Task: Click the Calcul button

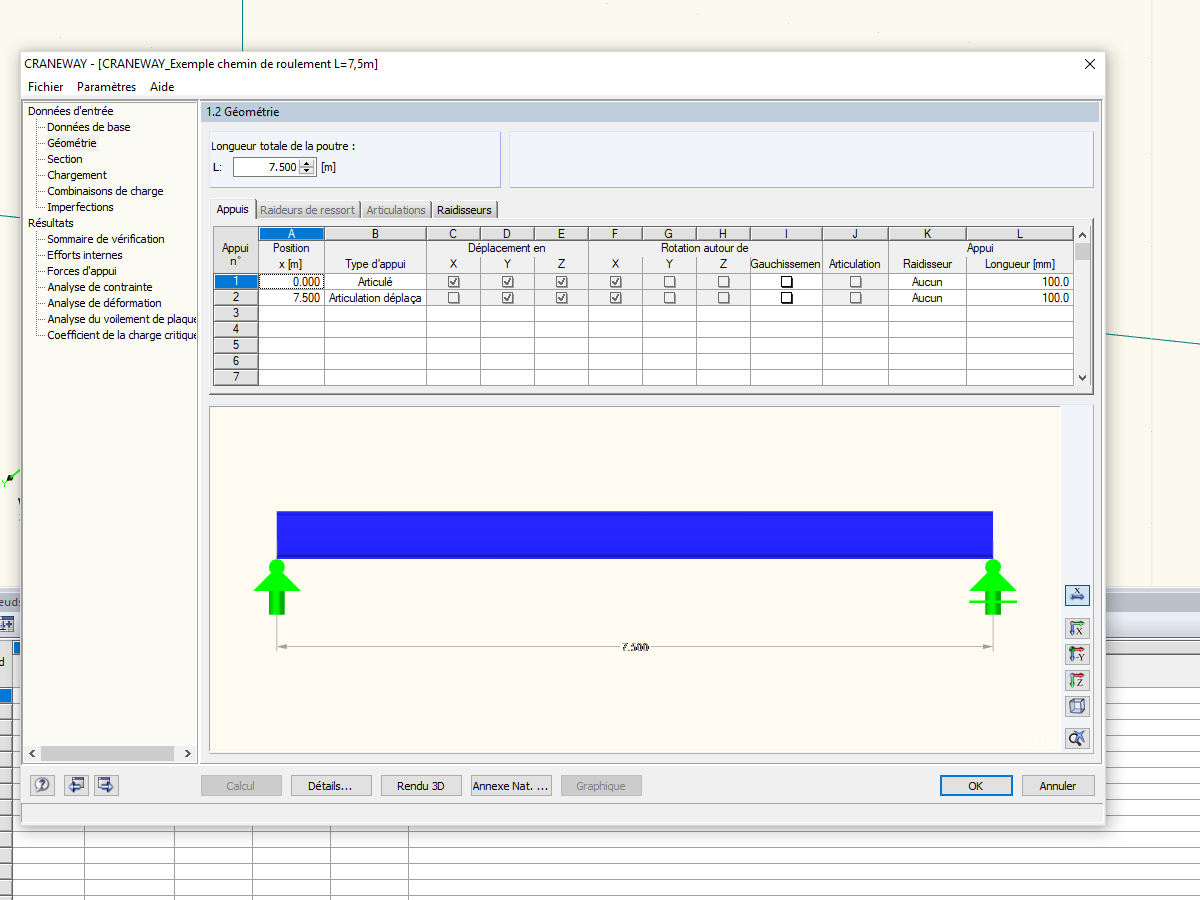Action: coord(241,786)
